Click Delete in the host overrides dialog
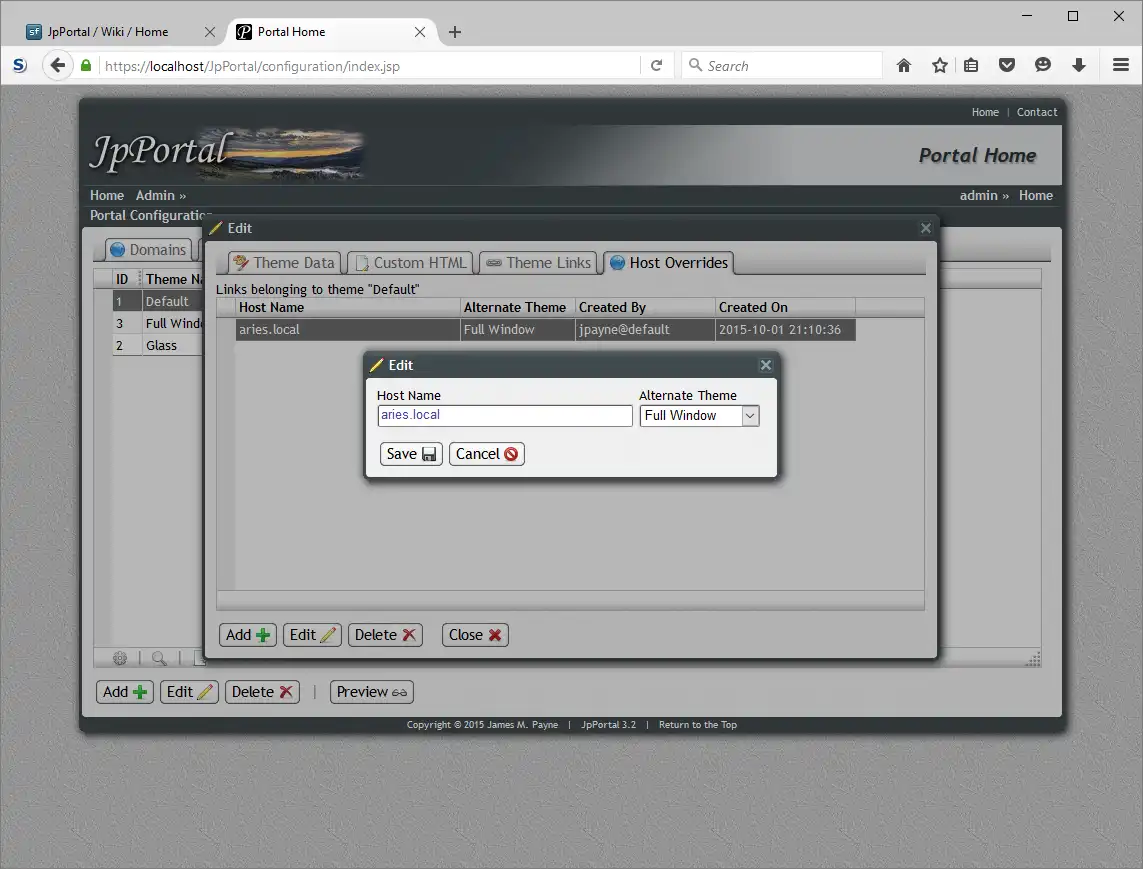 pyautogui.click(x=385, y=635)
